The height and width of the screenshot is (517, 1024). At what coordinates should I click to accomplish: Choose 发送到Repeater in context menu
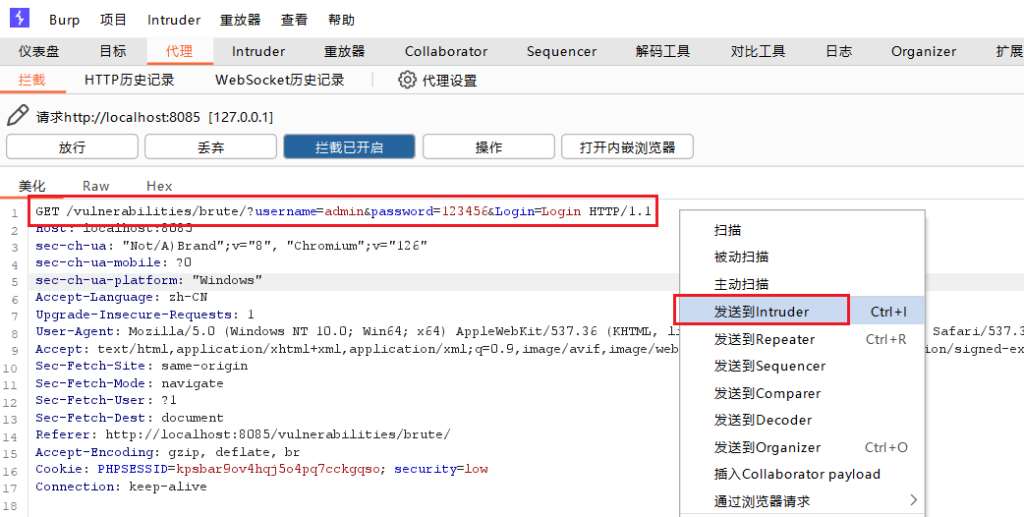point(764,339)
